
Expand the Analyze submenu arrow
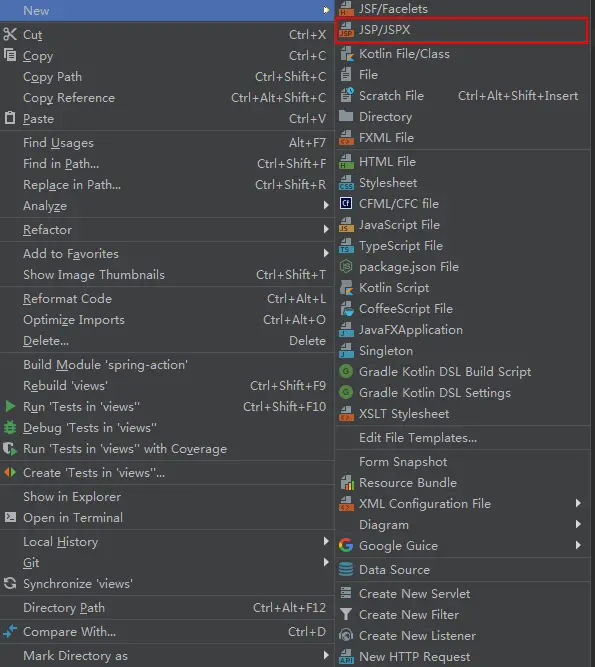(326, 205)
